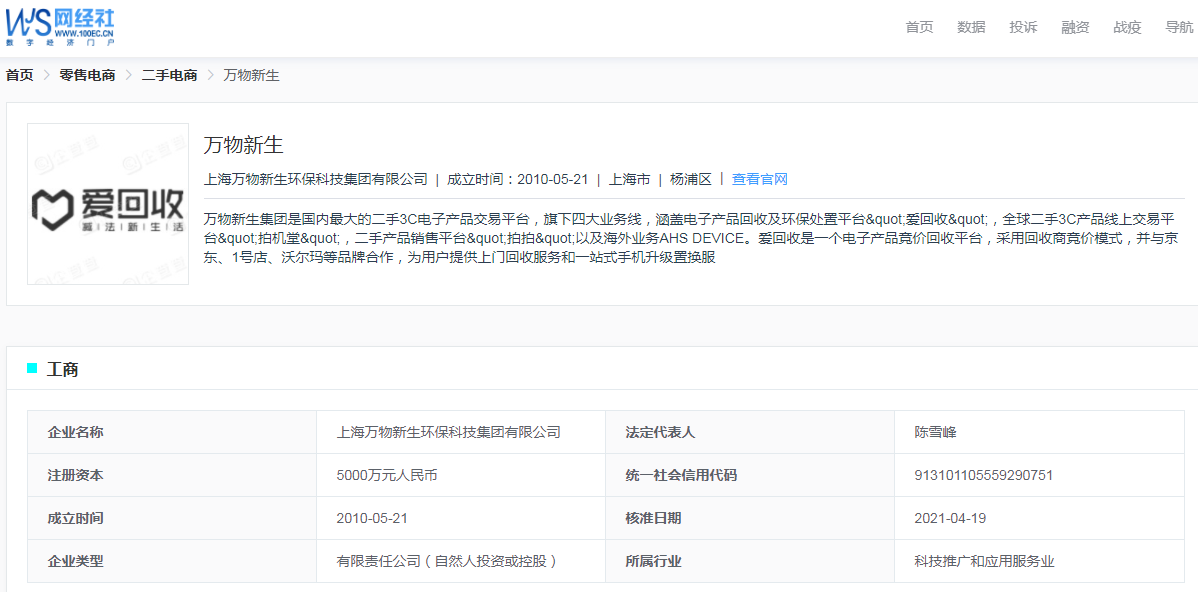
Task: Click the 法定代表人 label cell
Action: (x=750, y=432)
